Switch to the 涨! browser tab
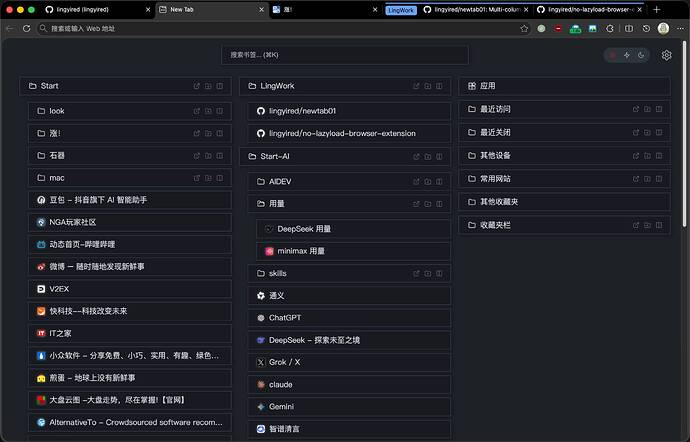 coord(323,9)
